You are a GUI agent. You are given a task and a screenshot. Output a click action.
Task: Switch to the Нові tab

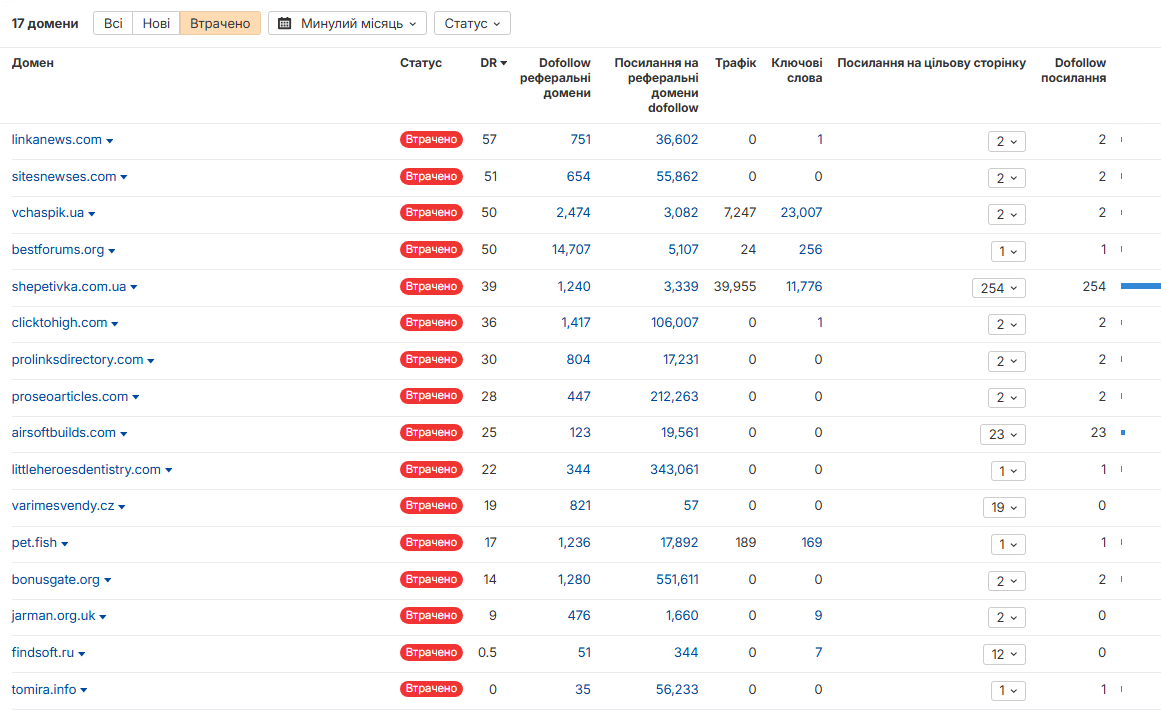[155, 23]
